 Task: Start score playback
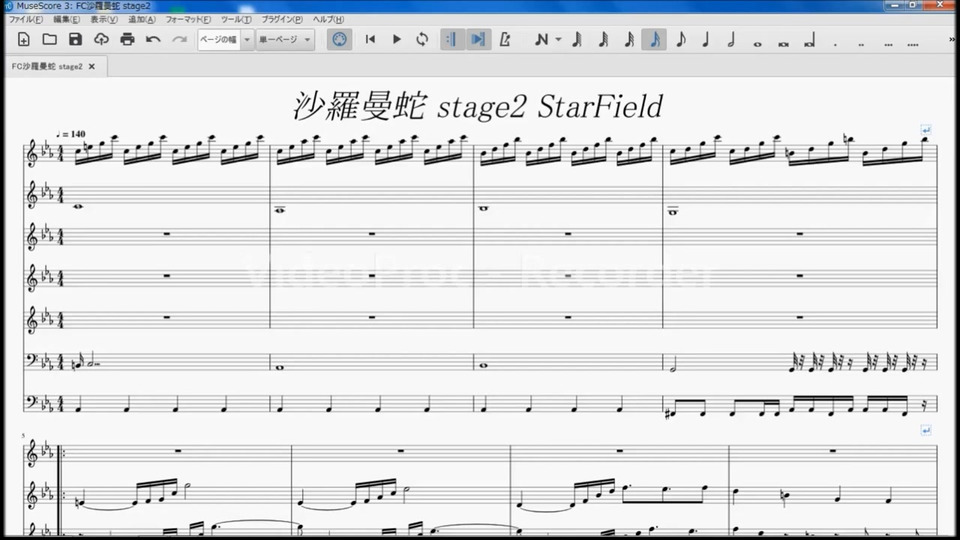point(396,40)
